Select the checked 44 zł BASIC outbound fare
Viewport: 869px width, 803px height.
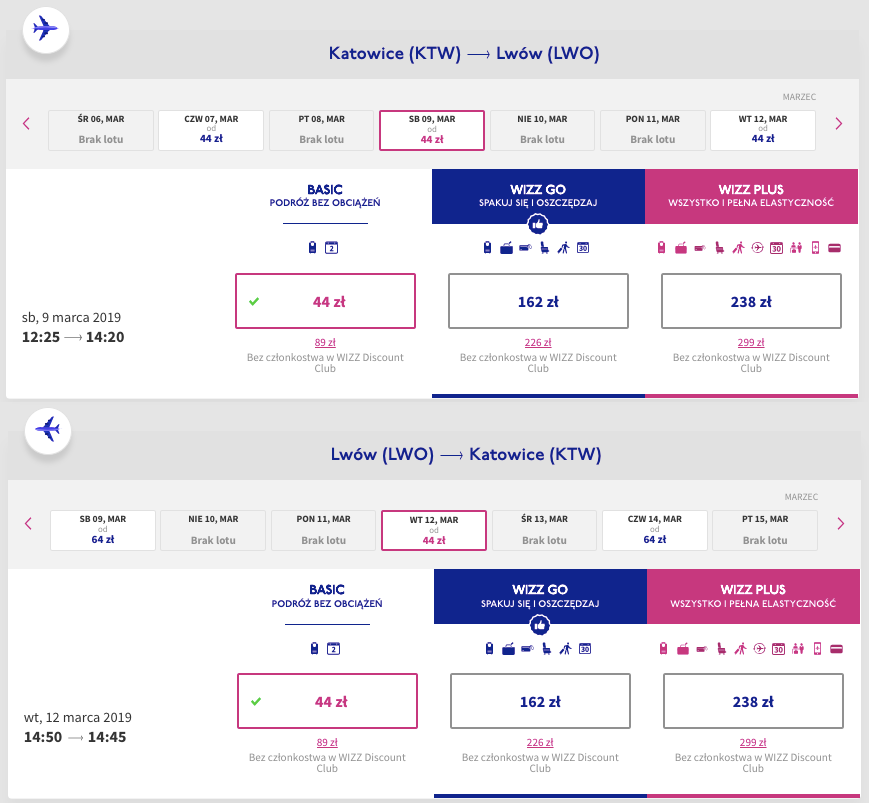click(325, 301)
